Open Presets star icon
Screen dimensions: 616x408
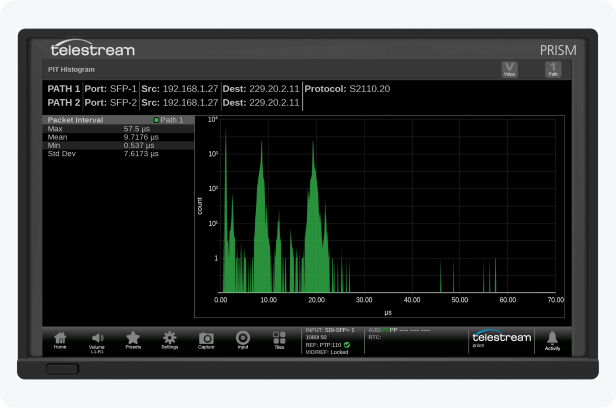click(x=133, y=340)
